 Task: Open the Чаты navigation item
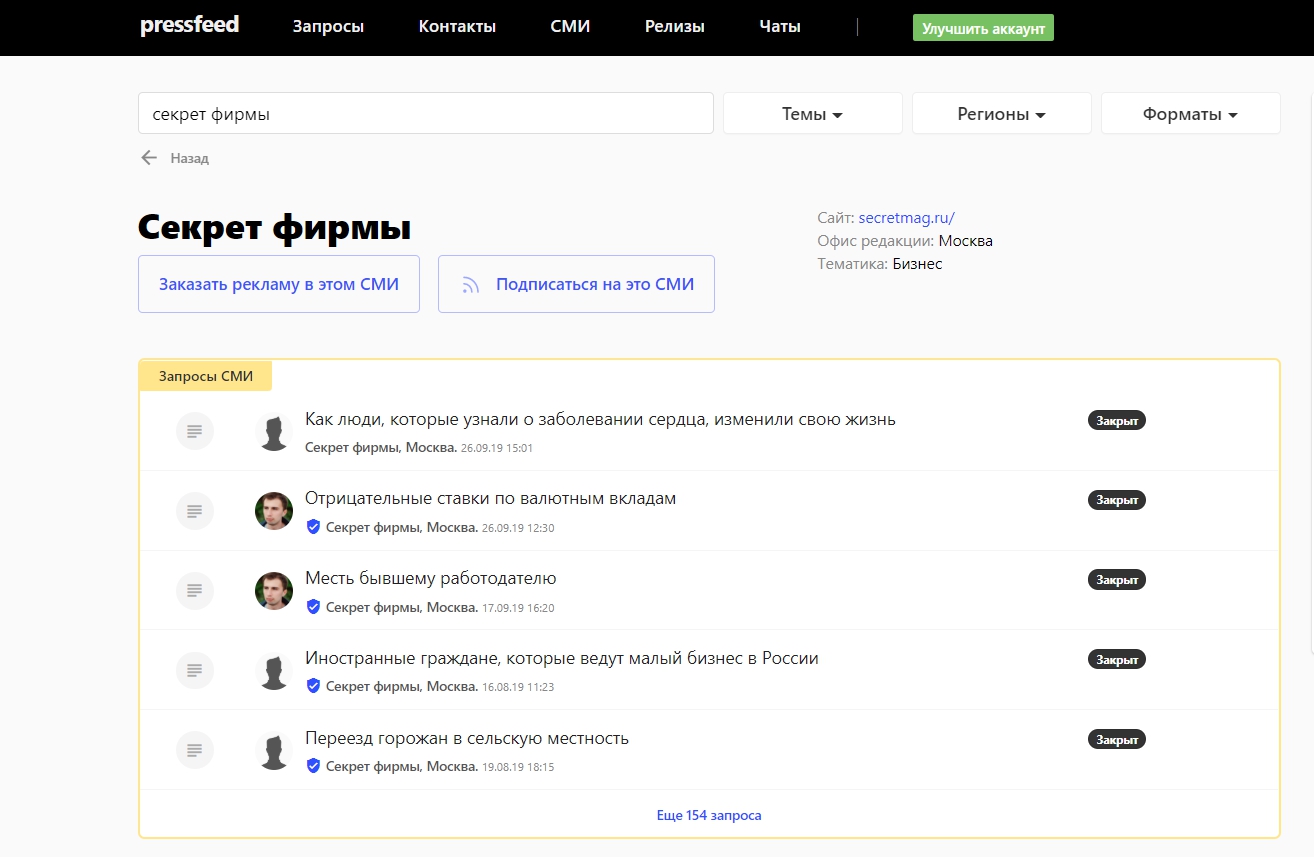click(x=779, y=27)
